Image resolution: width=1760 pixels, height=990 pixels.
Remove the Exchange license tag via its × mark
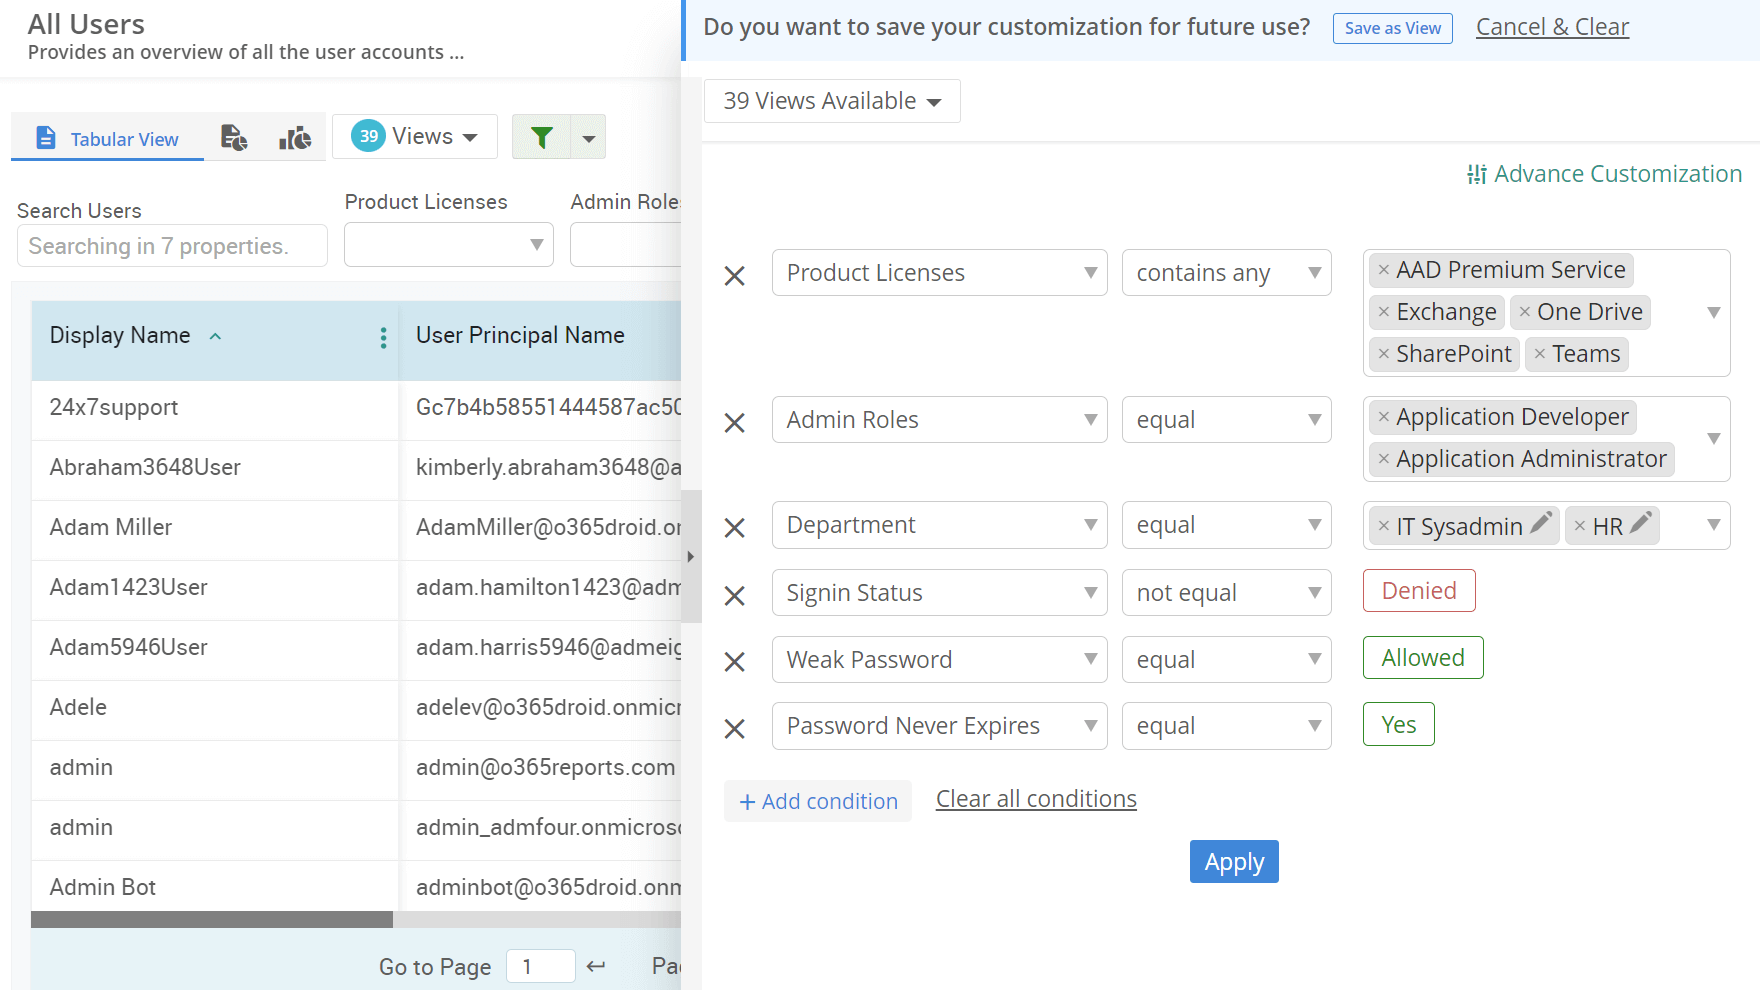tap(1383, 312)
